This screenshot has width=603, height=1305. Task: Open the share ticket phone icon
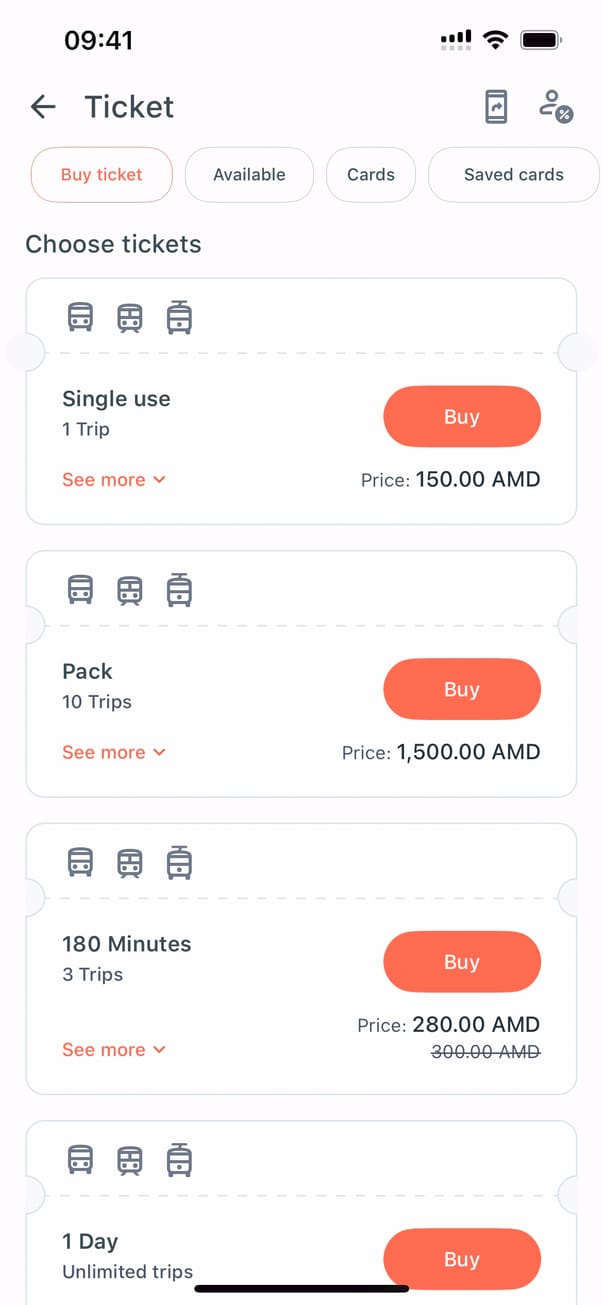(x=496, y=107)
